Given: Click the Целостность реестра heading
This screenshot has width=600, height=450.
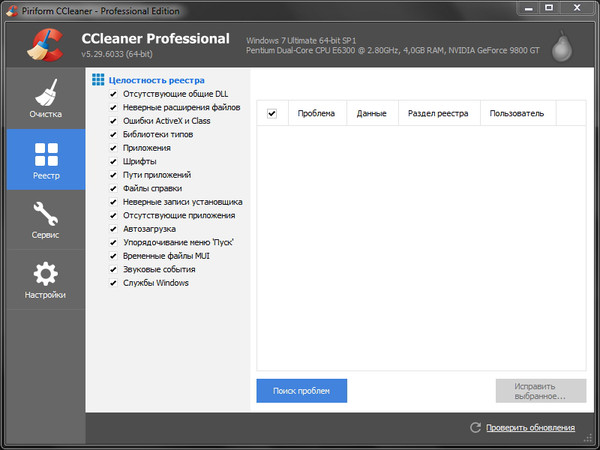Looking at the screenshot, I should pyautogui.click(x=157, y=80).
